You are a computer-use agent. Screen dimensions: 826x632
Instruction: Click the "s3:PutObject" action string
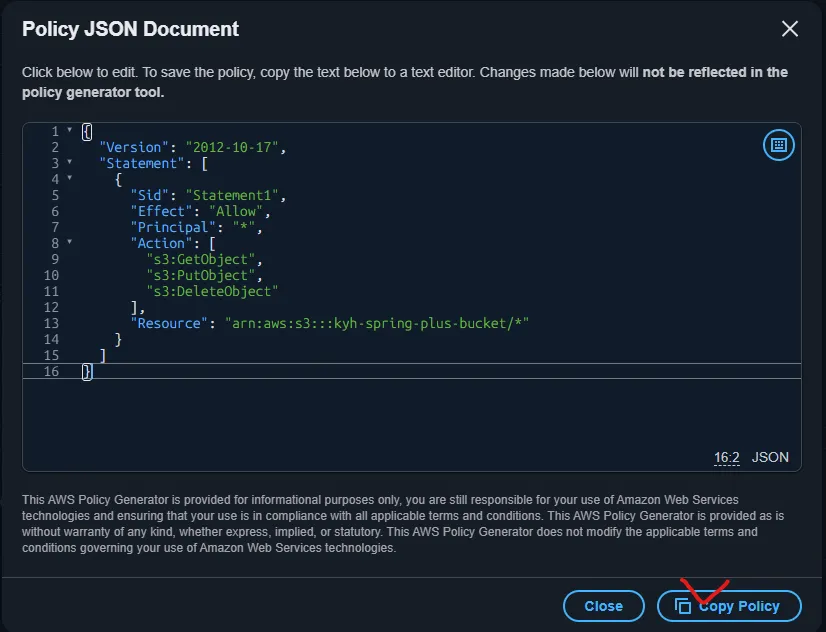(x=203, y=276)
